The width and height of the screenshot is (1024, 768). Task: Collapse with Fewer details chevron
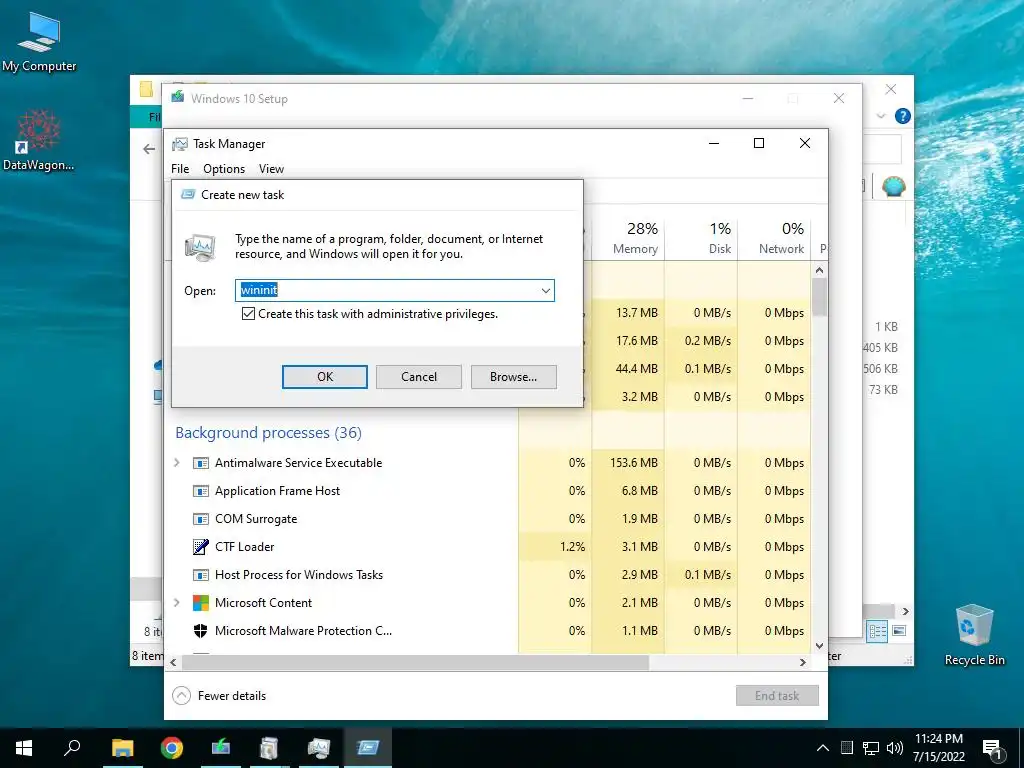point(182,696)
